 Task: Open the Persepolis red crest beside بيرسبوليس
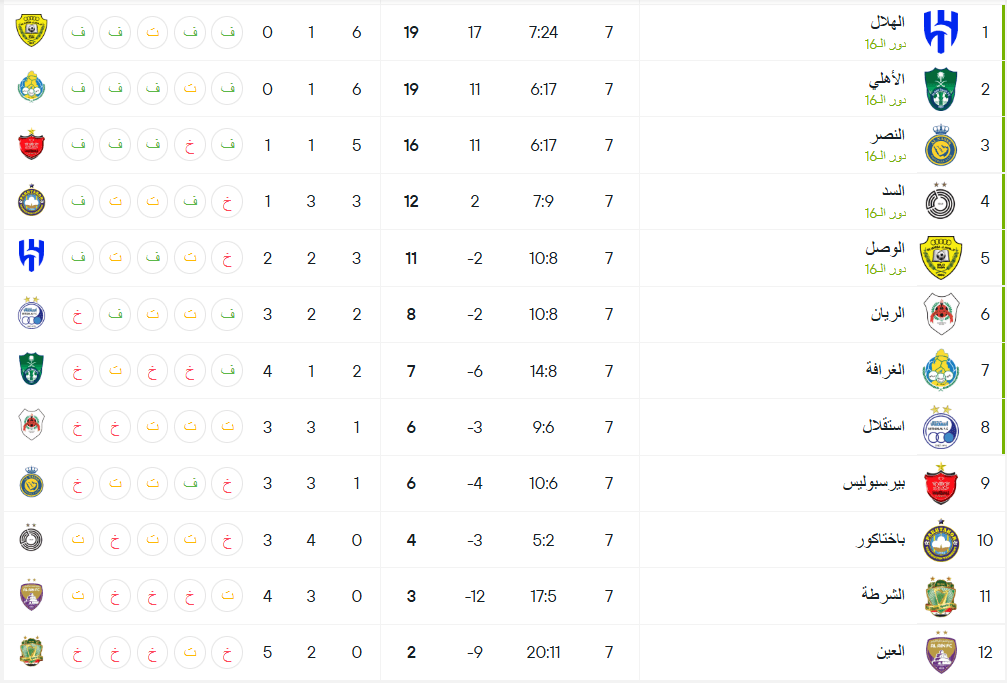(x=941, y=483)
